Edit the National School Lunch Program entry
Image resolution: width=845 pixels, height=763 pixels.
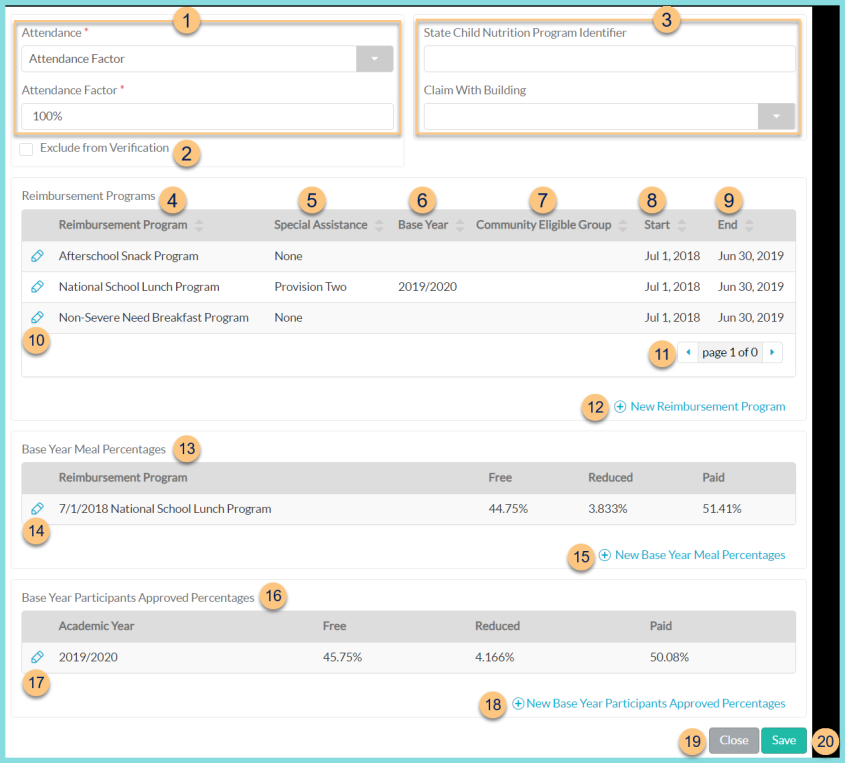(37, 287)
